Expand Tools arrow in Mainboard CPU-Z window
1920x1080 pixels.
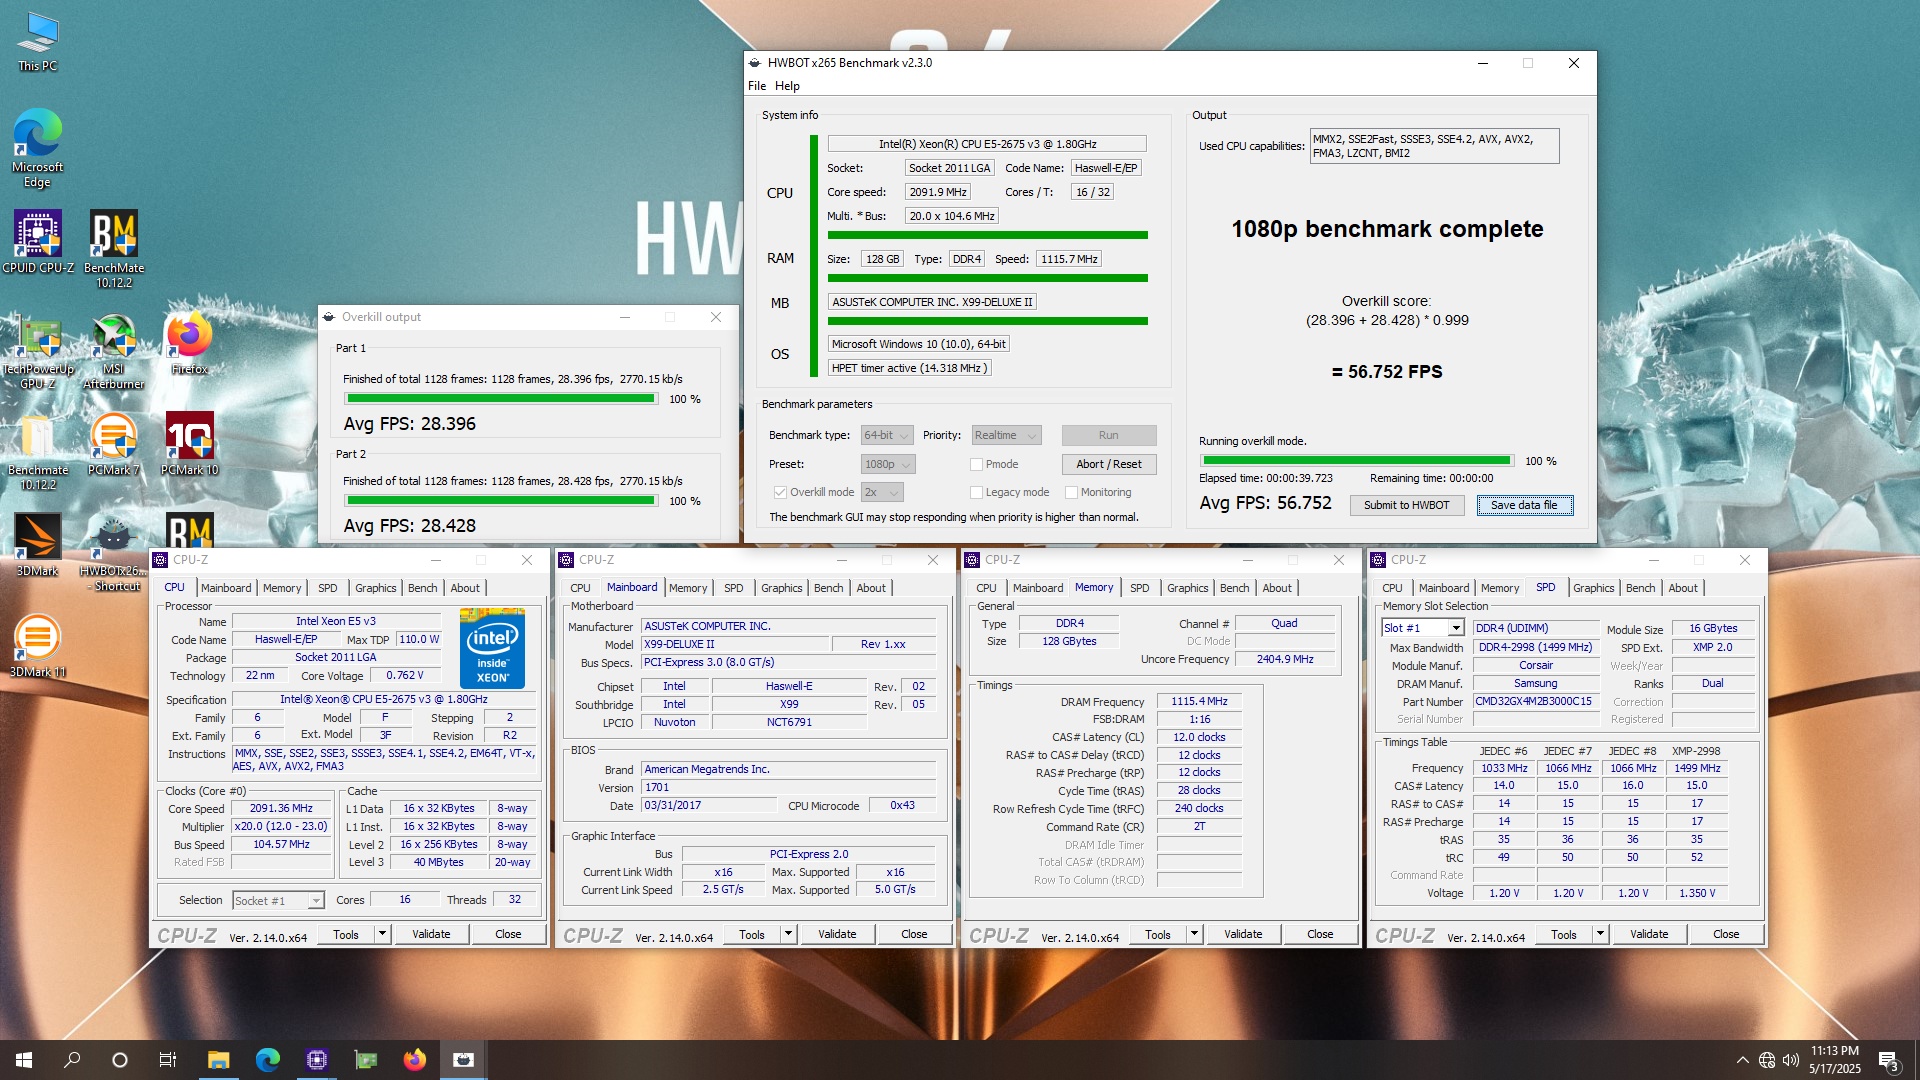788,934
